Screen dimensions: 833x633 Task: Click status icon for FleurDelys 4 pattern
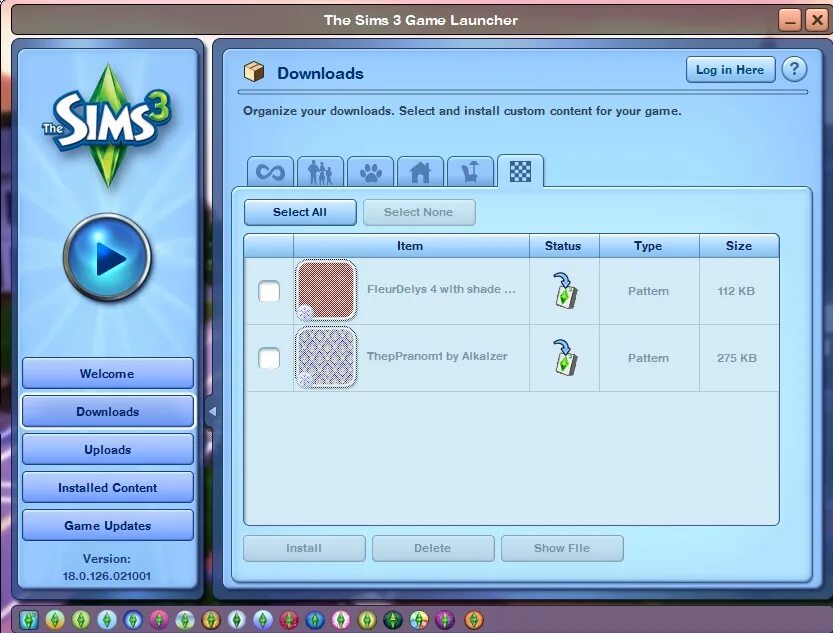564,290
